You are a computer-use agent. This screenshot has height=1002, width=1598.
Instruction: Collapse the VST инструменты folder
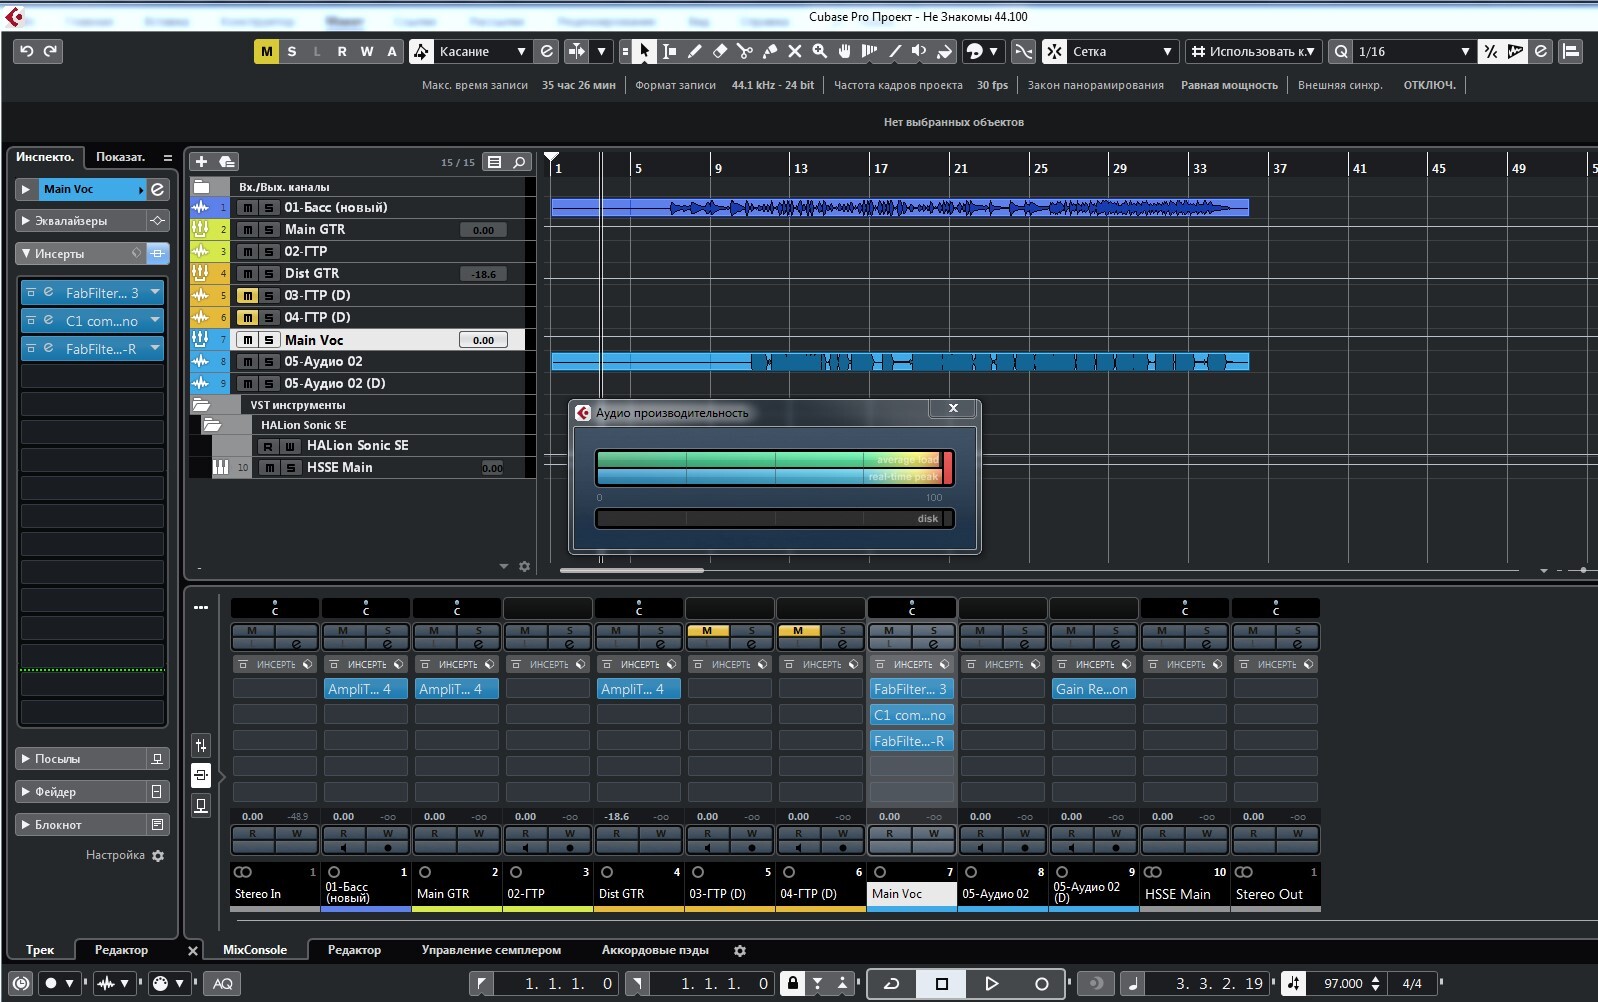tap(201, 405)
